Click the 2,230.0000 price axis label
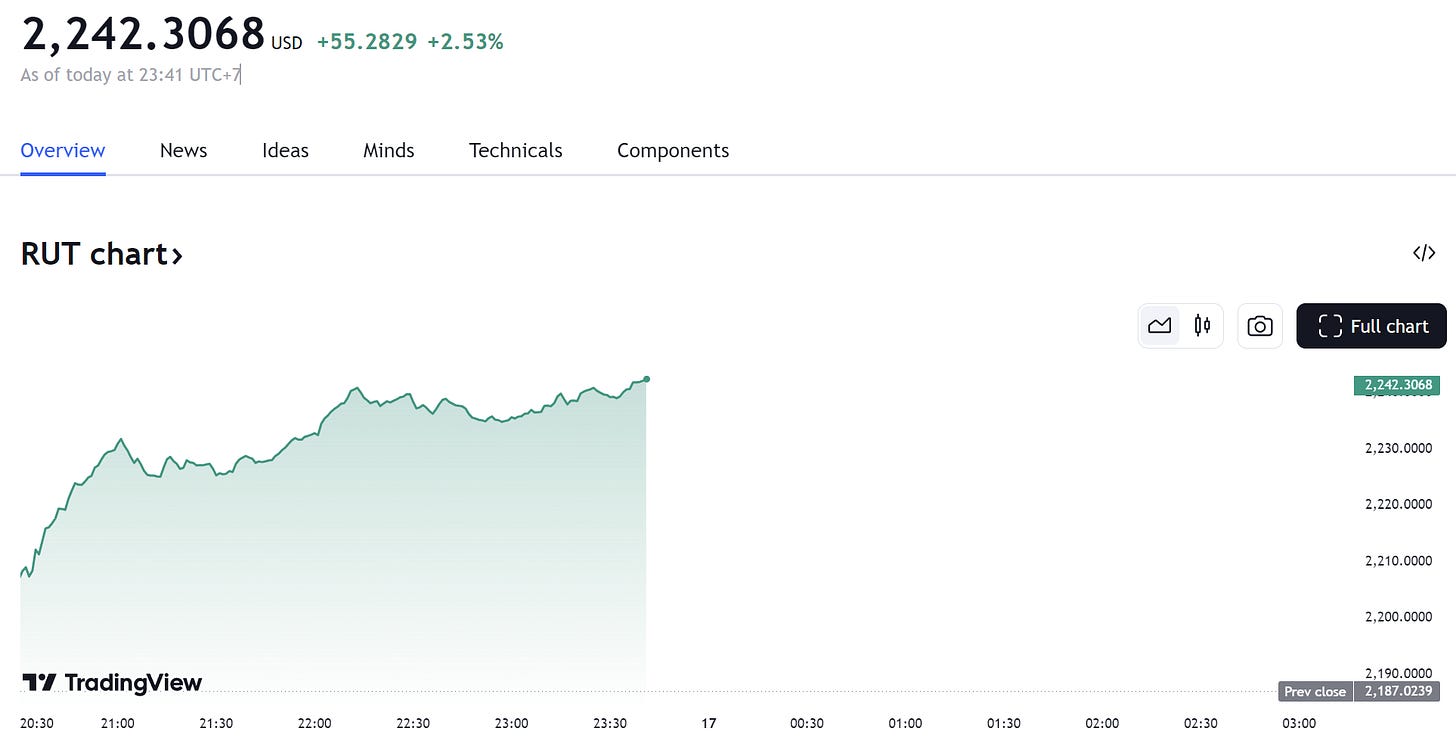Viewport: 1456px width, 744px height. click(1398, 448)
